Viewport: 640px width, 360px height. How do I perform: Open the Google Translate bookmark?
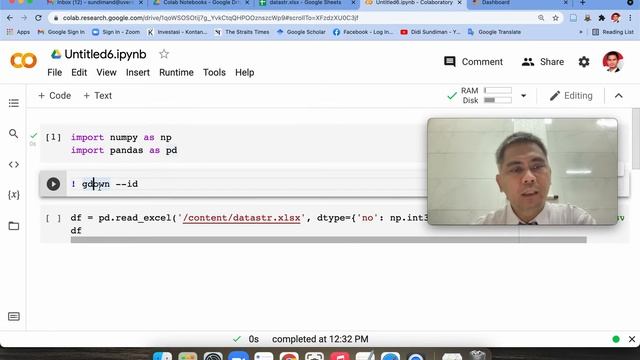pyautogui.click(x=494, y=32)
